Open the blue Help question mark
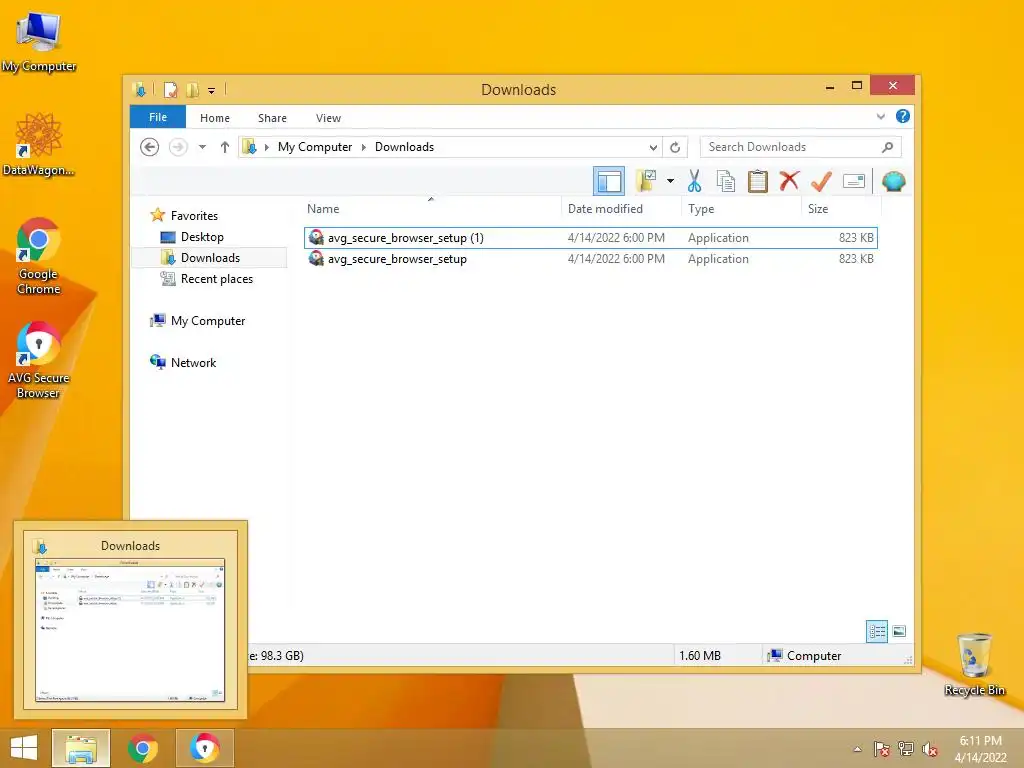The width and height of the screenshot is (1024, 768). coord(903,116)
